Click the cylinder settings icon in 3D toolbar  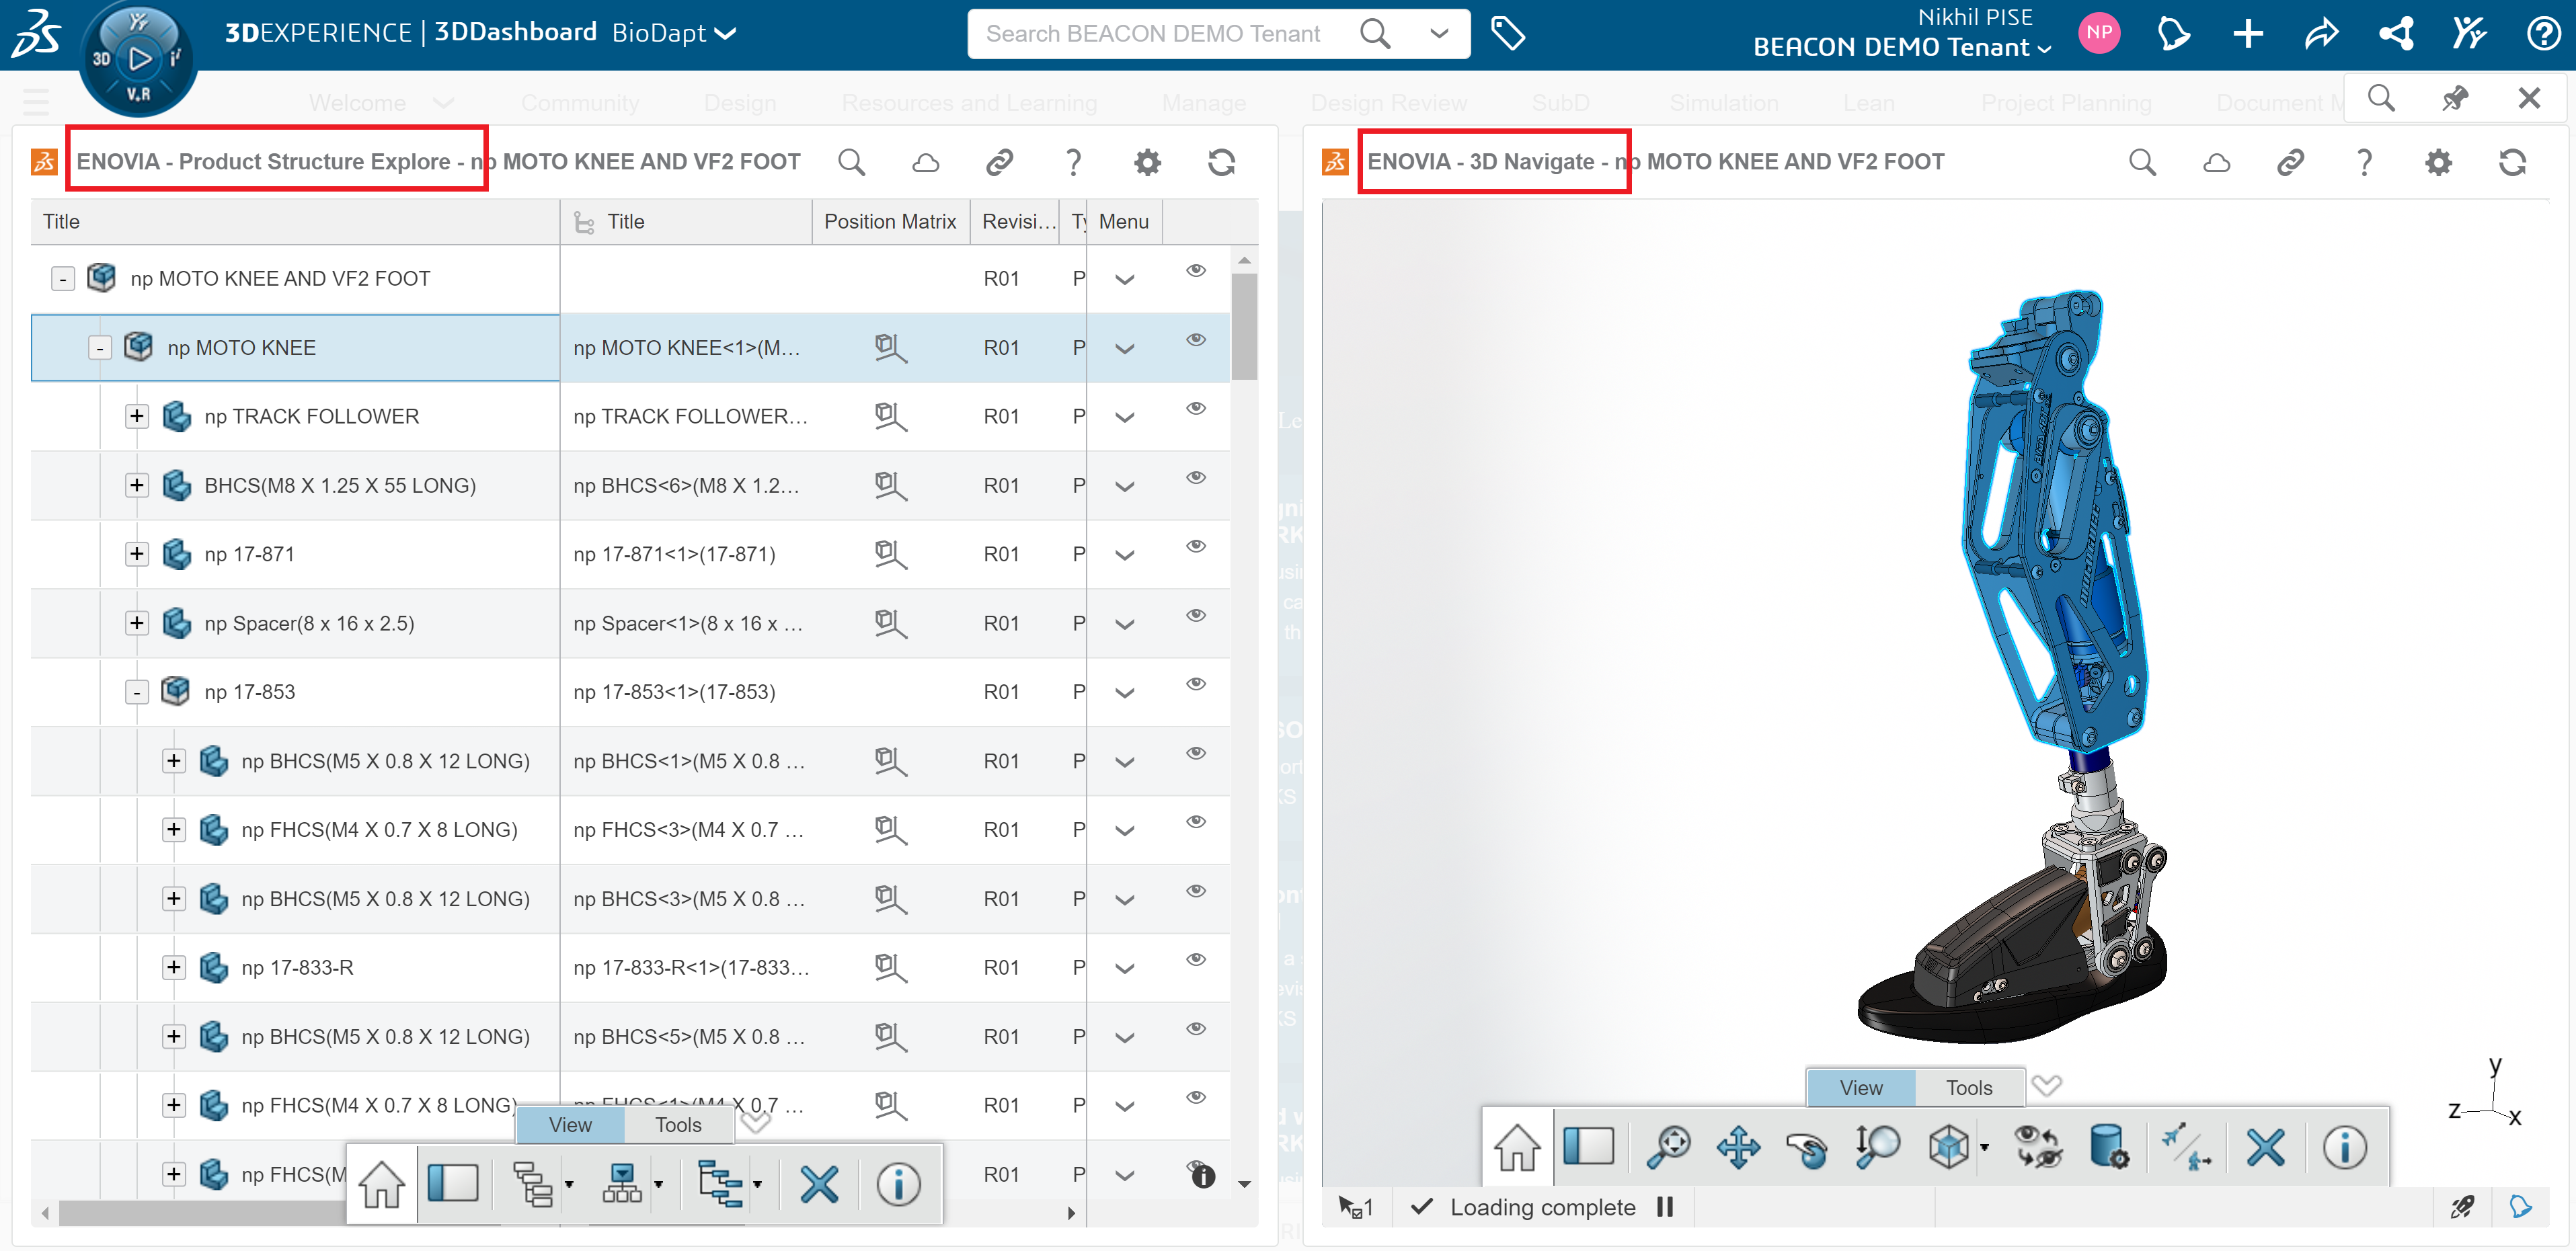click(x=2108, y=1147)
